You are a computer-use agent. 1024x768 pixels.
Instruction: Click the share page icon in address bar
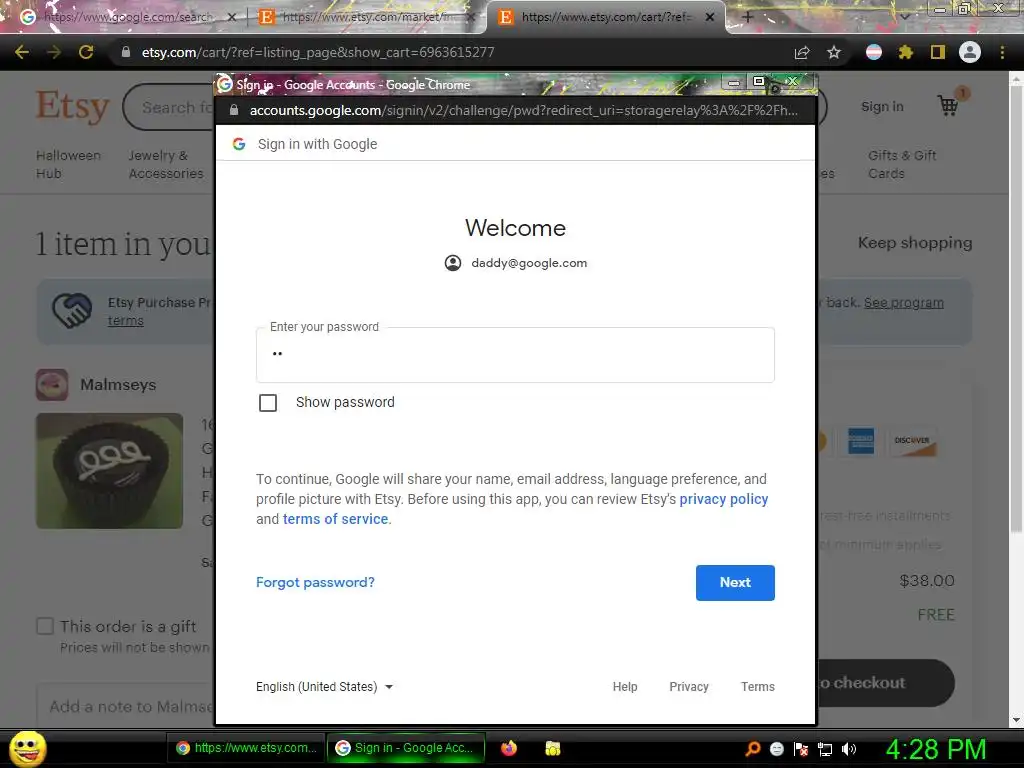tap(802, 52)
